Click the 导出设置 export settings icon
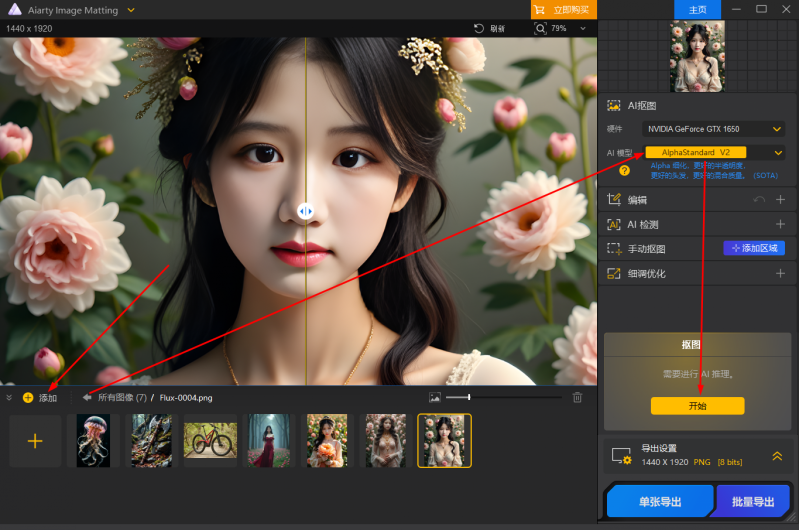Screen dimensions: 799x530 click(x=622, y=456)
